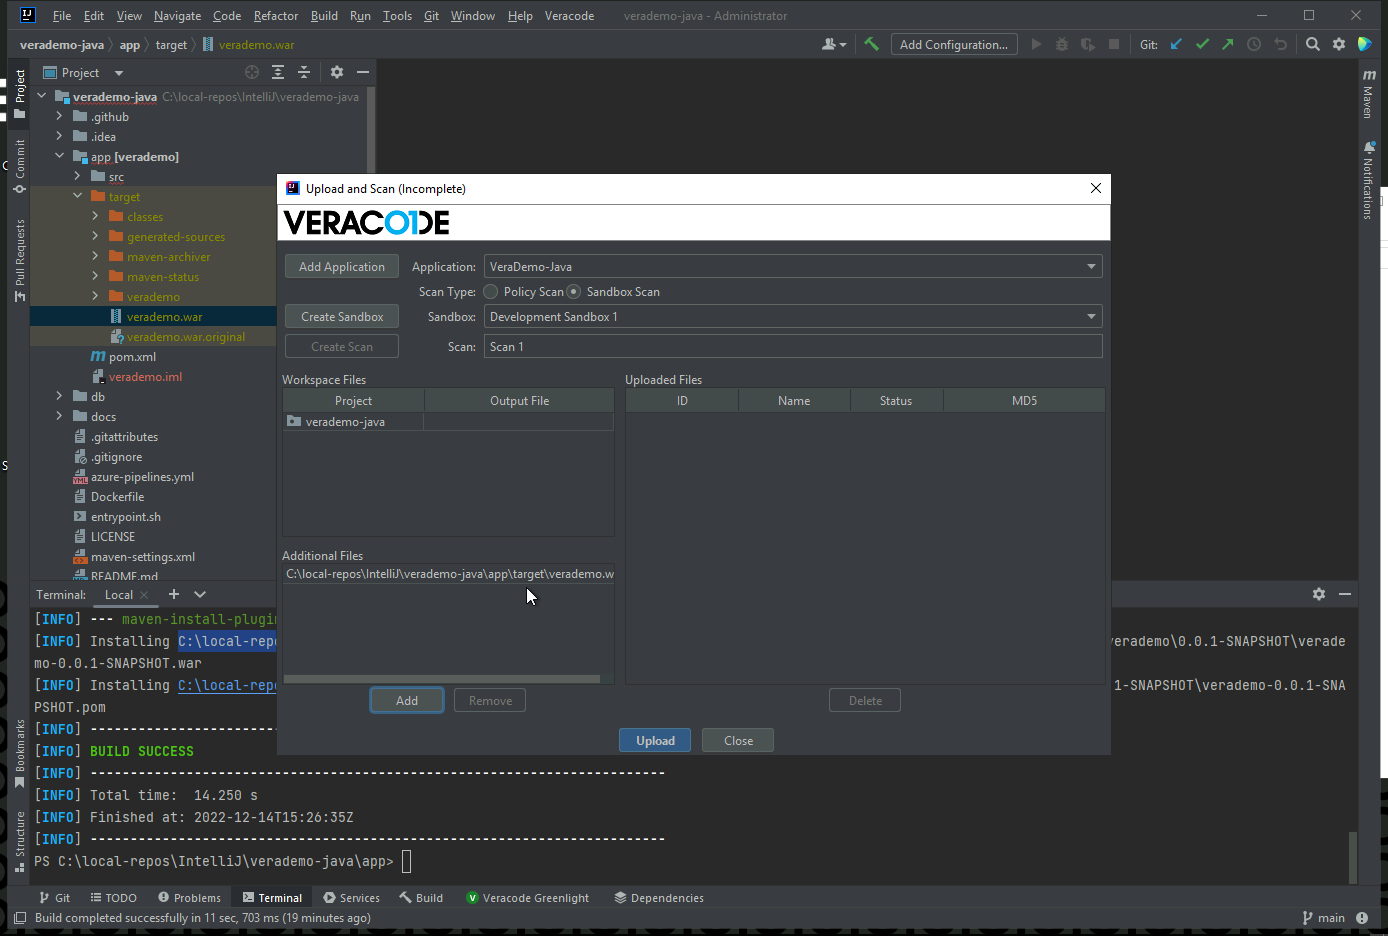Switch to the Problems tab
Screen dimensions: 1388x936
pyautogui.click(x=189, y=898)
